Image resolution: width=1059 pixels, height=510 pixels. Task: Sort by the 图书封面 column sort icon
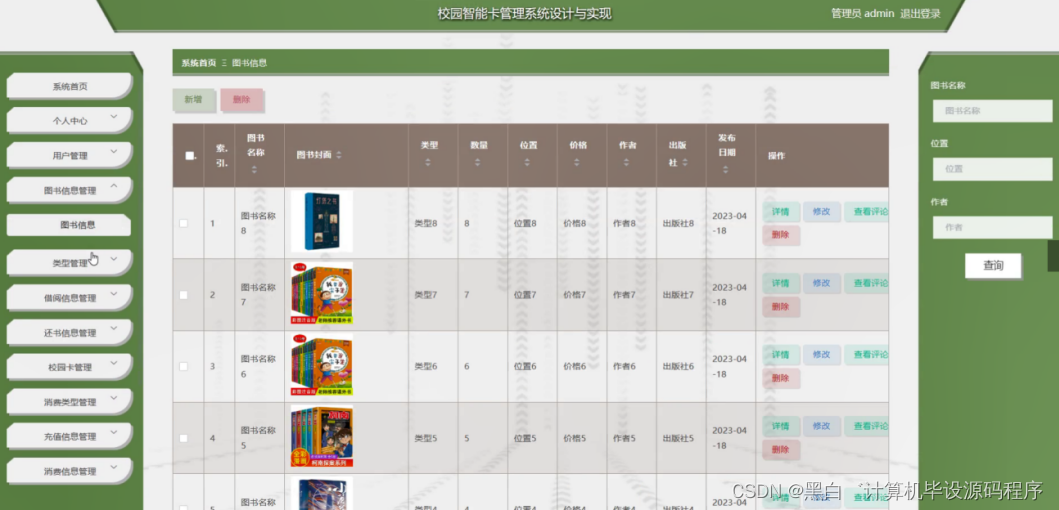(x=338, y=155)
